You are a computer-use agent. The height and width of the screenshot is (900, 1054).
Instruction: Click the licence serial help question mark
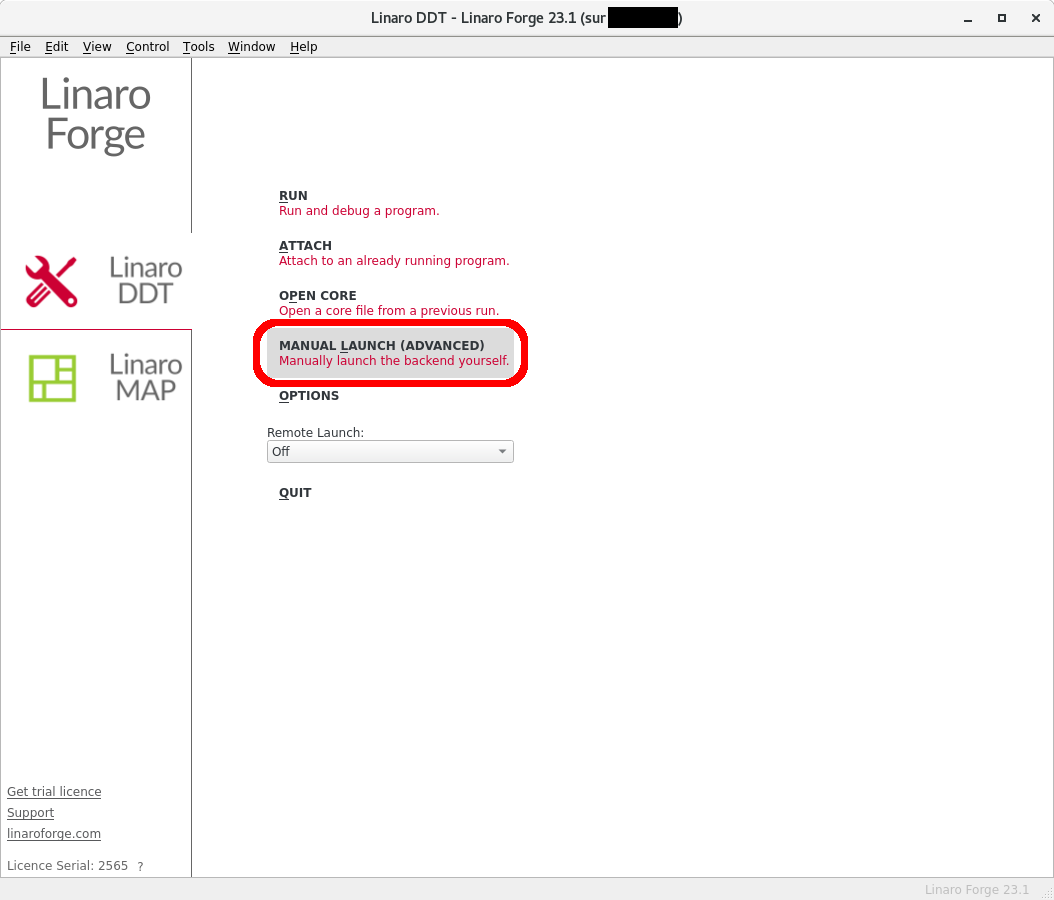140,866
